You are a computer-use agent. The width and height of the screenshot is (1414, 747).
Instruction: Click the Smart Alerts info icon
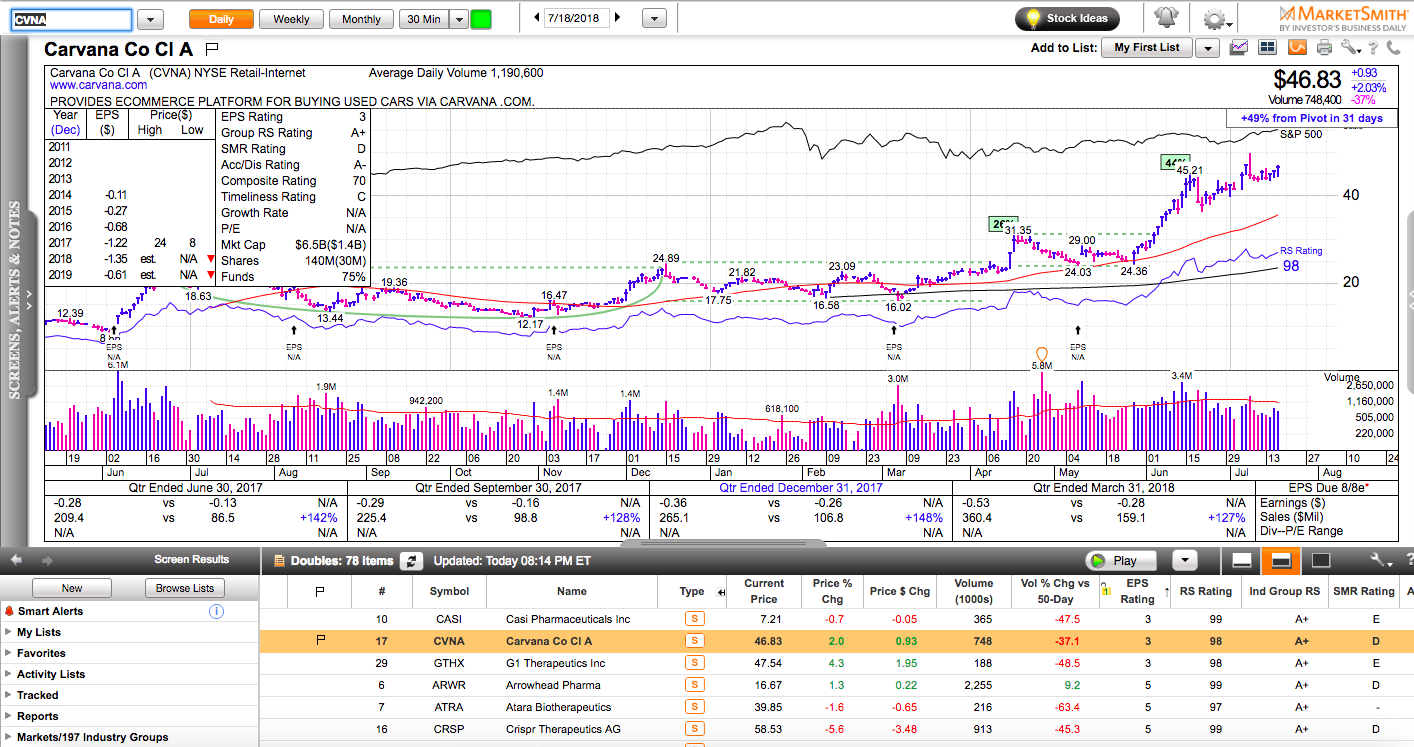point(217,611)
